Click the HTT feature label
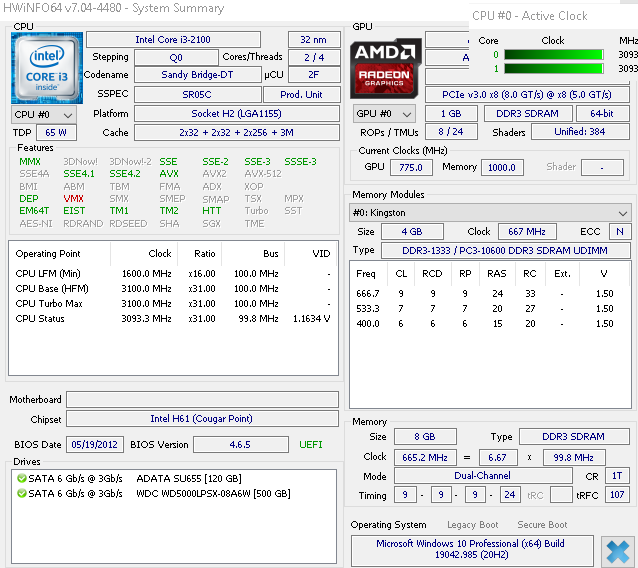Viewport: 638px width, 568px height. click(212, 211)
